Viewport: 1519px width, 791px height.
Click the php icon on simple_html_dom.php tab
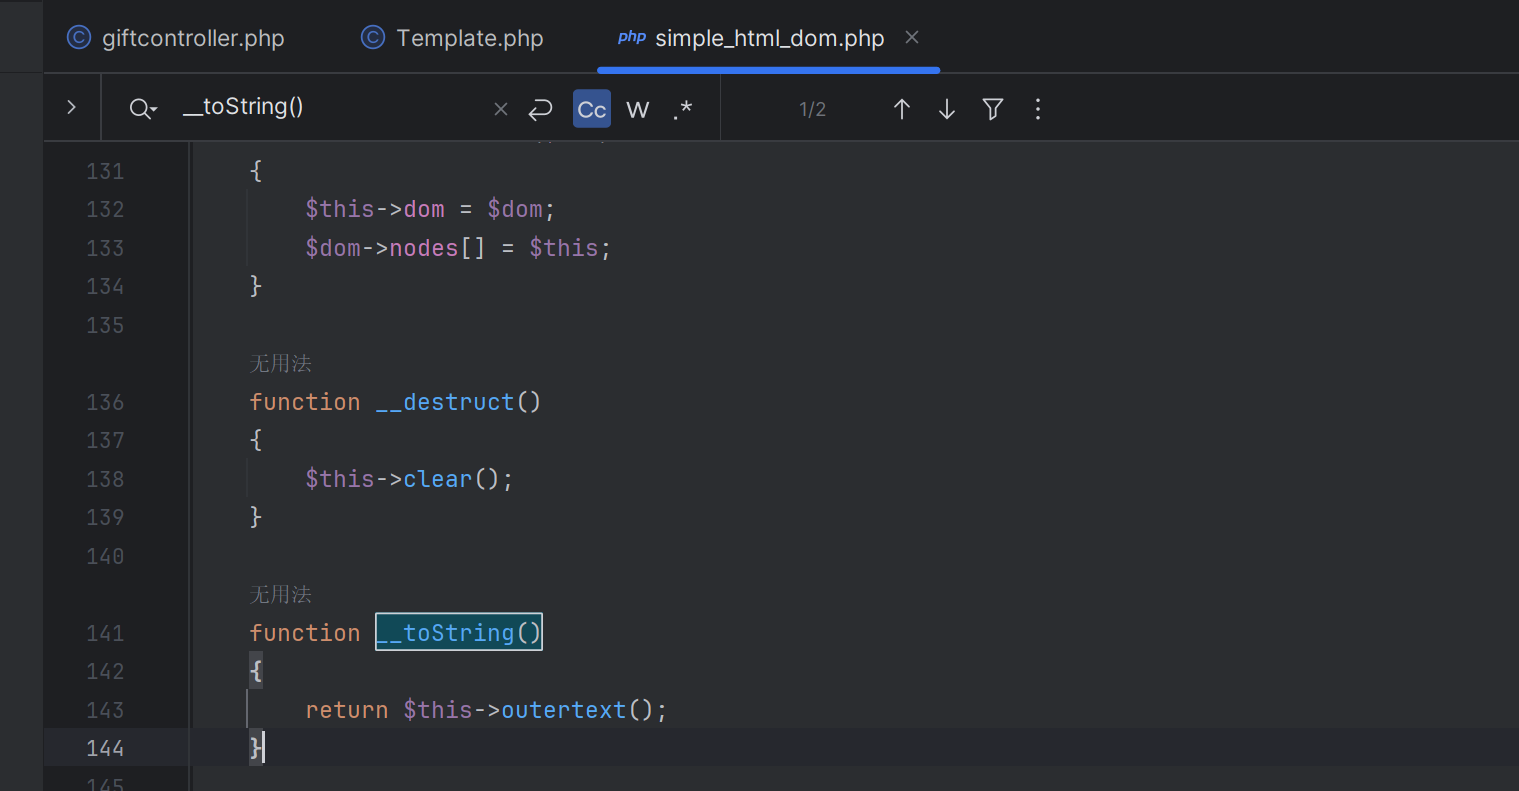632,37
